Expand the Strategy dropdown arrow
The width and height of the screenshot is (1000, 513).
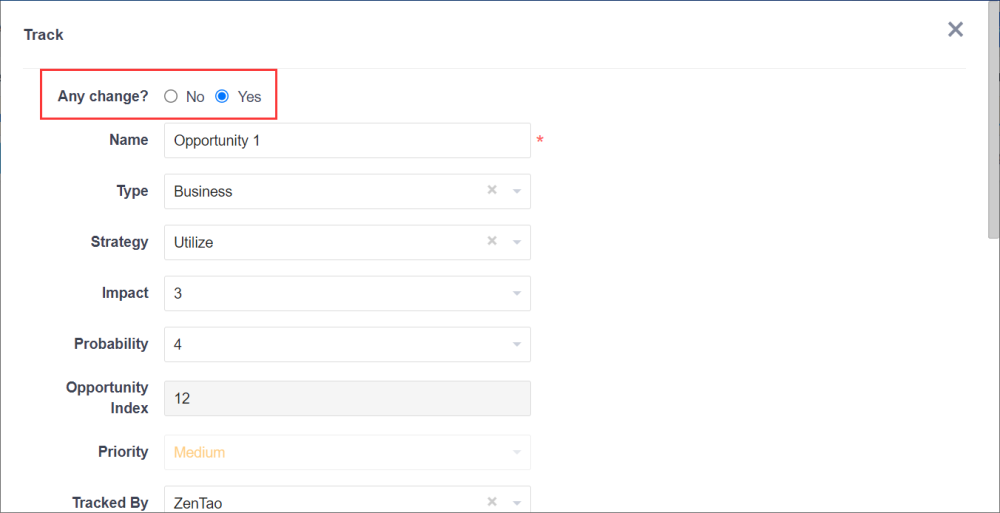click(517, 242)
